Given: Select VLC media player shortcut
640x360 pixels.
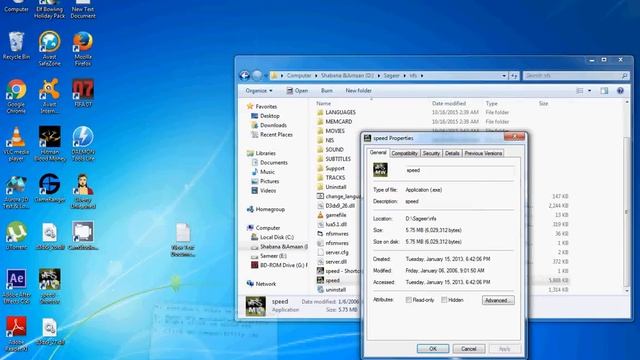Looking at the screenshot, I should (x=16, y=144).
